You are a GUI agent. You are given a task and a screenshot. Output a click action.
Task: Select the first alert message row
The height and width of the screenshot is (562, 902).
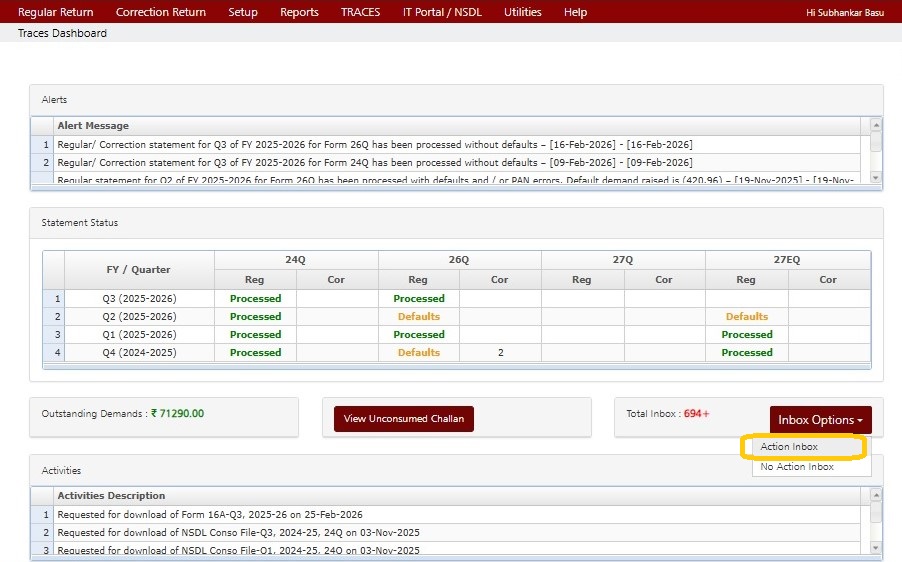[x=375, y=145]
